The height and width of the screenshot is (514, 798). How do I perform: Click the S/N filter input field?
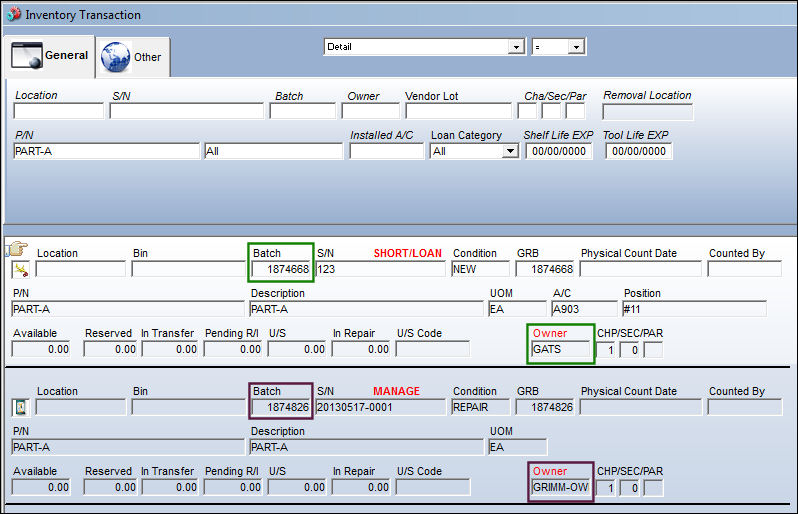click(x=186, y=111)
